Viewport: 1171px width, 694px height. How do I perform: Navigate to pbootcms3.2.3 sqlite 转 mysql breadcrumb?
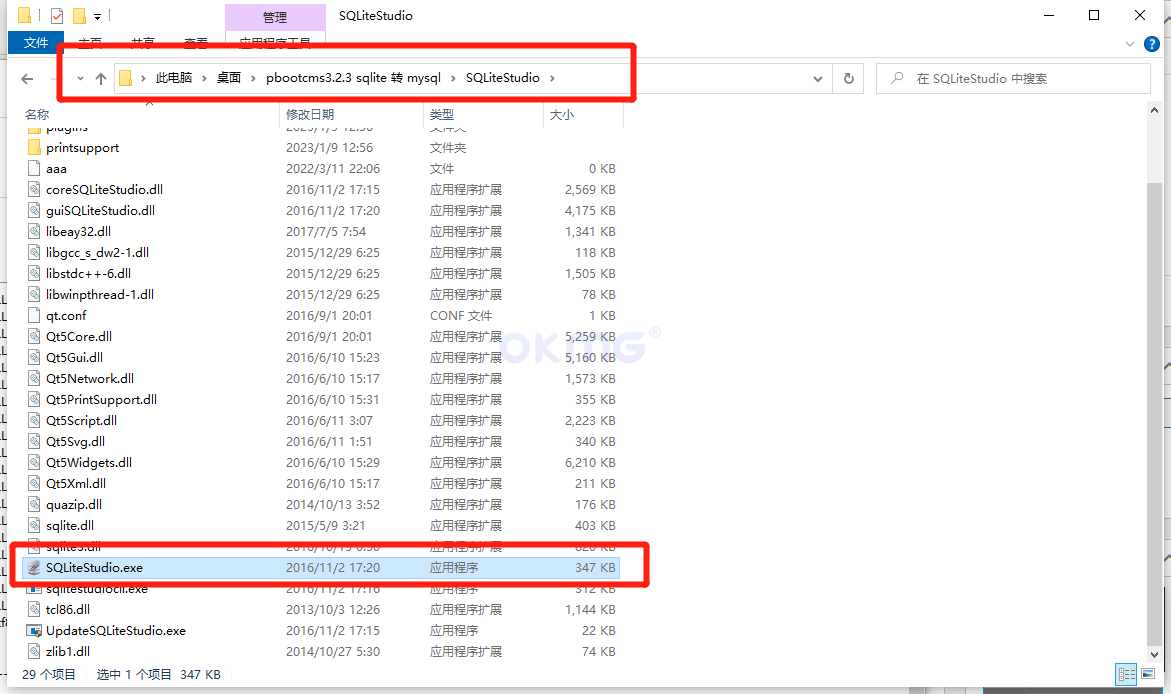(353, 78)
